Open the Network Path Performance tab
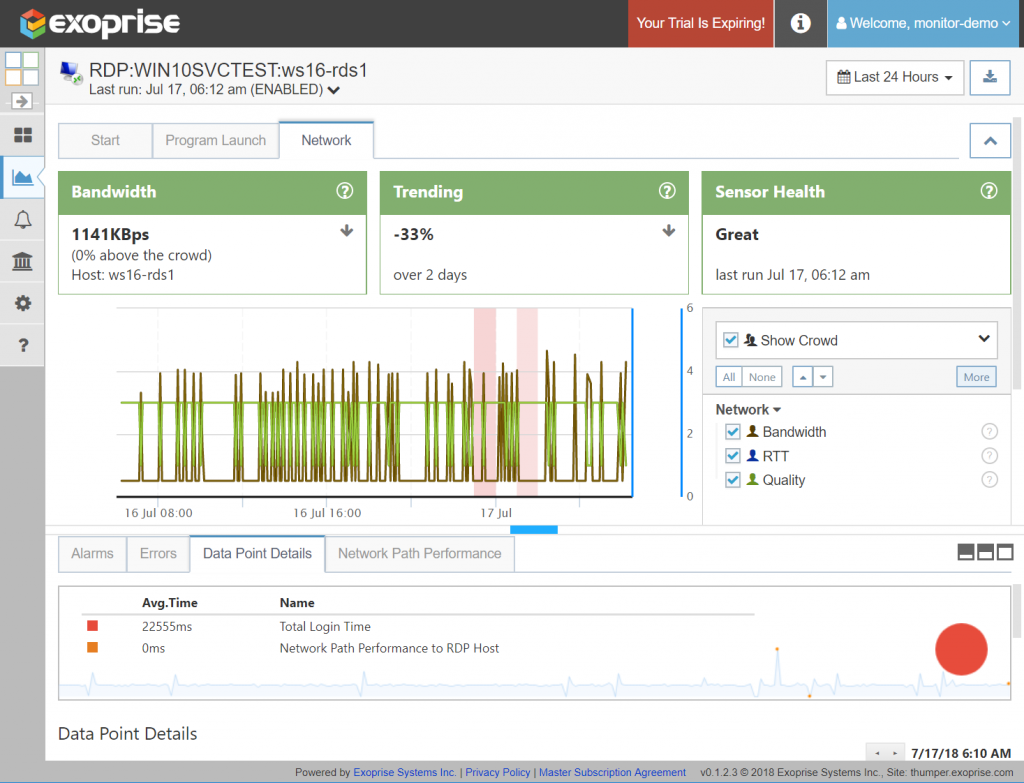 click(x=419, y=554)
